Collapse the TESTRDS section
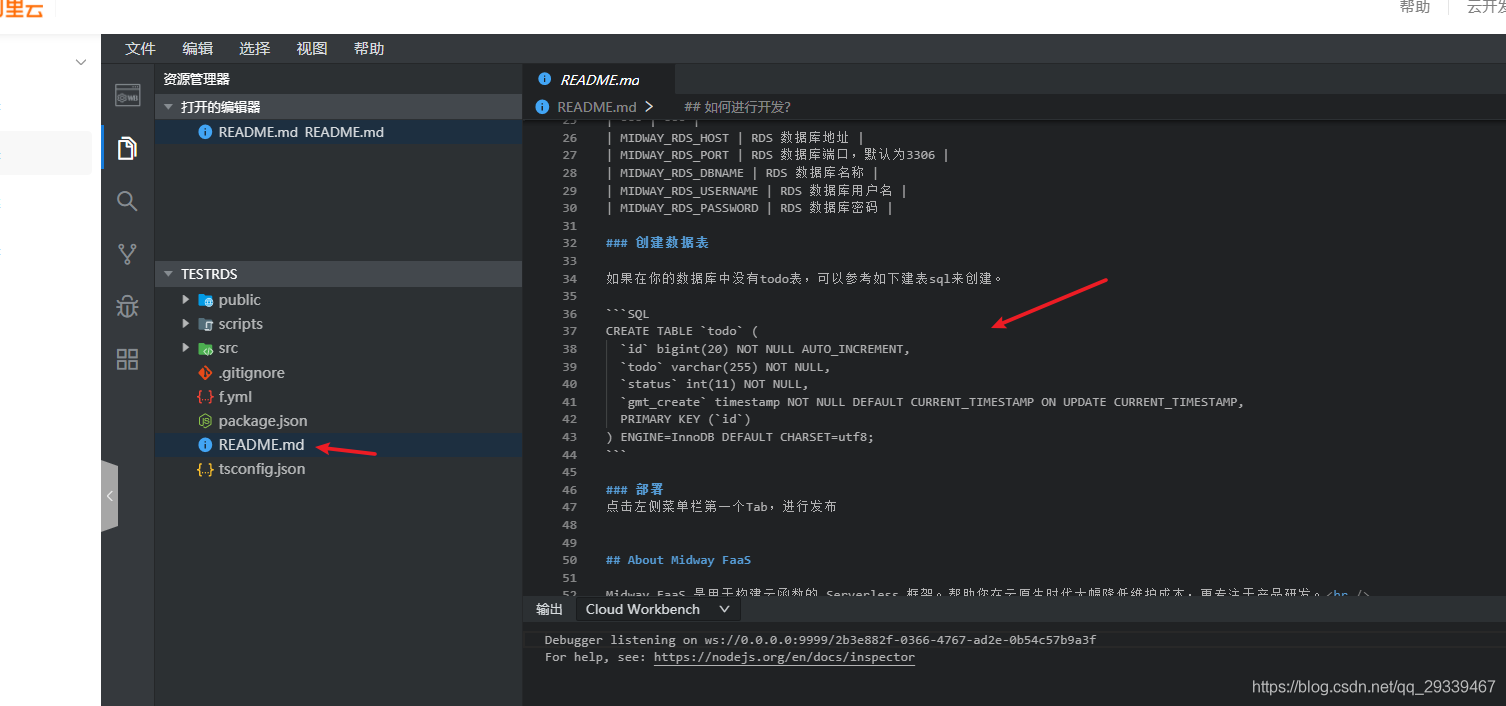 (168, 274)
